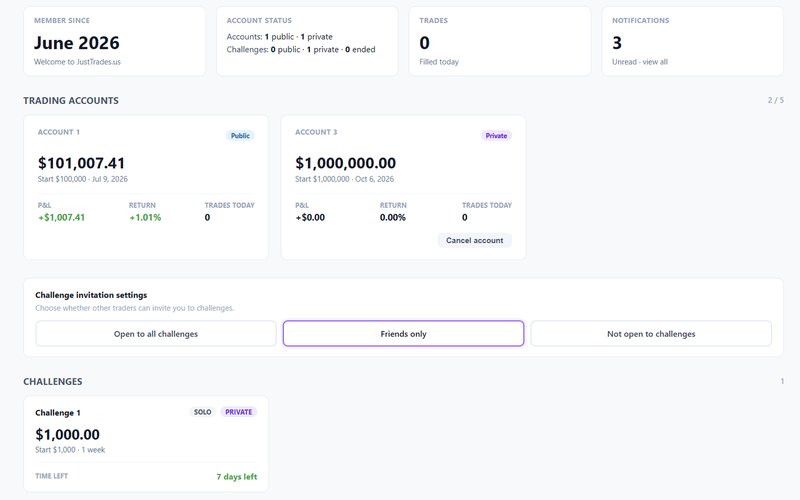Click the Welcome to JustTrades.us text
The height and width of the screenshot is (500, 800).
pos(77,62)
